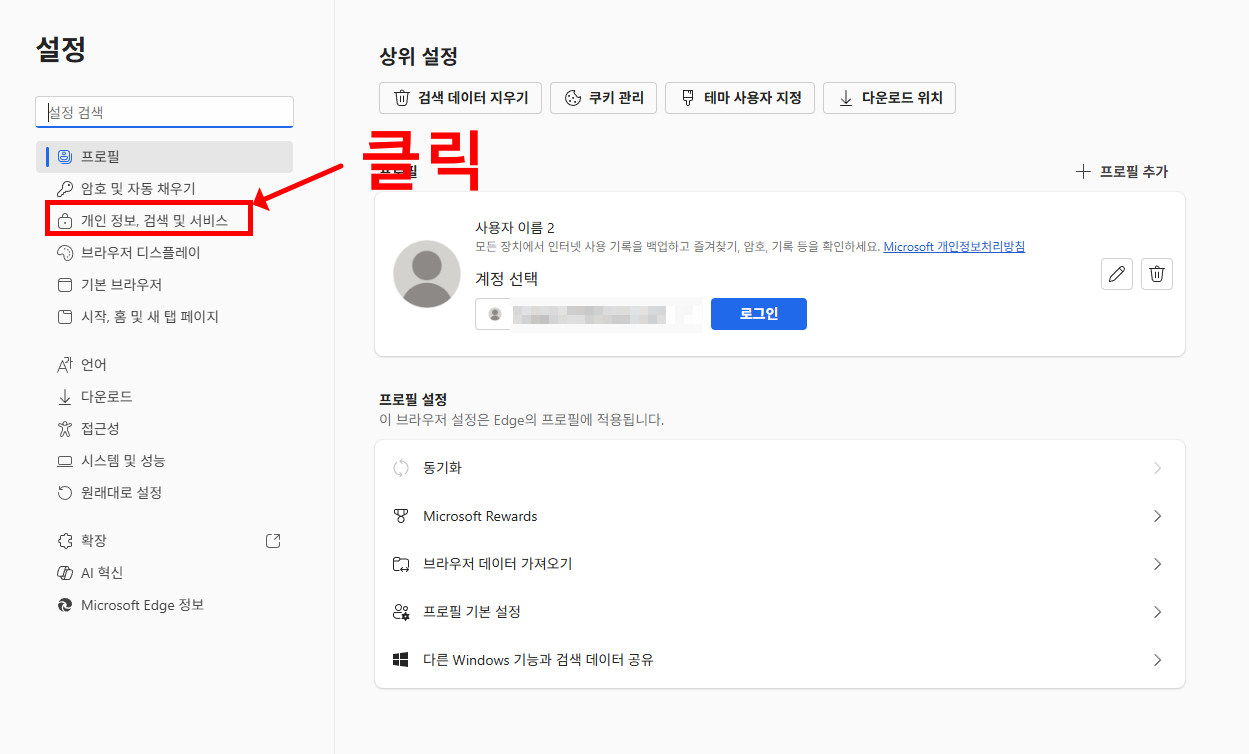Click the 쿠키 관리 button
Screen dimensions: 1249x754
click(x=604, y=98)
